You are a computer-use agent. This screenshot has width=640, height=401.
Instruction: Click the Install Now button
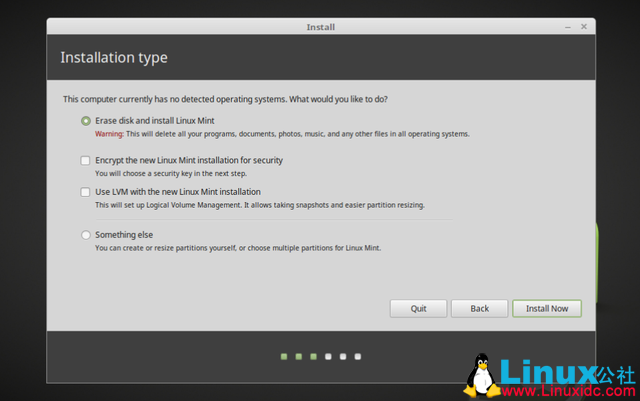coord(547,309)
